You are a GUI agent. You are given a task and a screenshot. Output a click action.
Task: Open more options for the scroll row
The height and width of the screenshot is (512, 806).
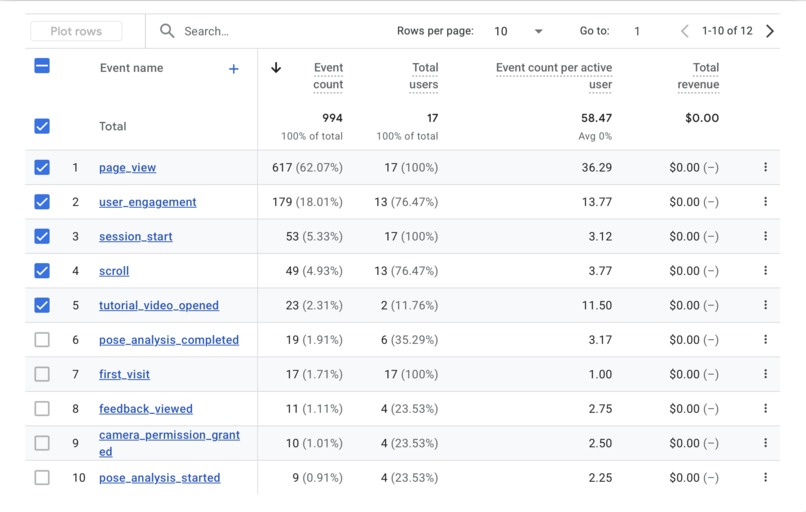(765, 270)
